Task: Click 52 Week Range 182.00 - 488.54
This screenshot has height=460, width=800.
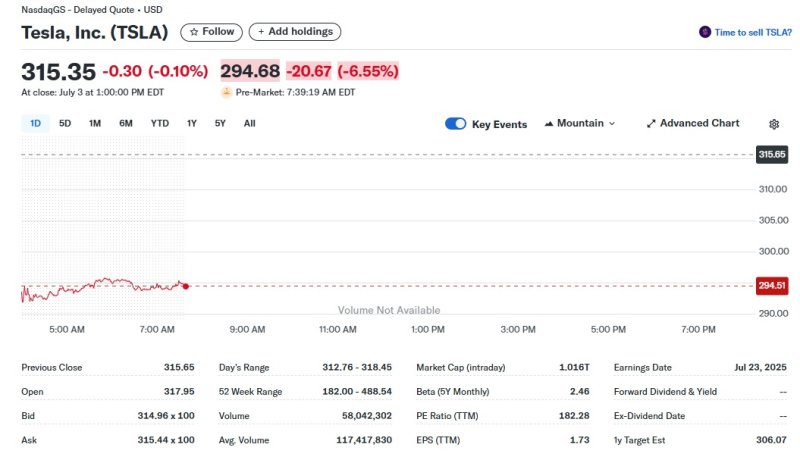Action: tap(357, 392)
